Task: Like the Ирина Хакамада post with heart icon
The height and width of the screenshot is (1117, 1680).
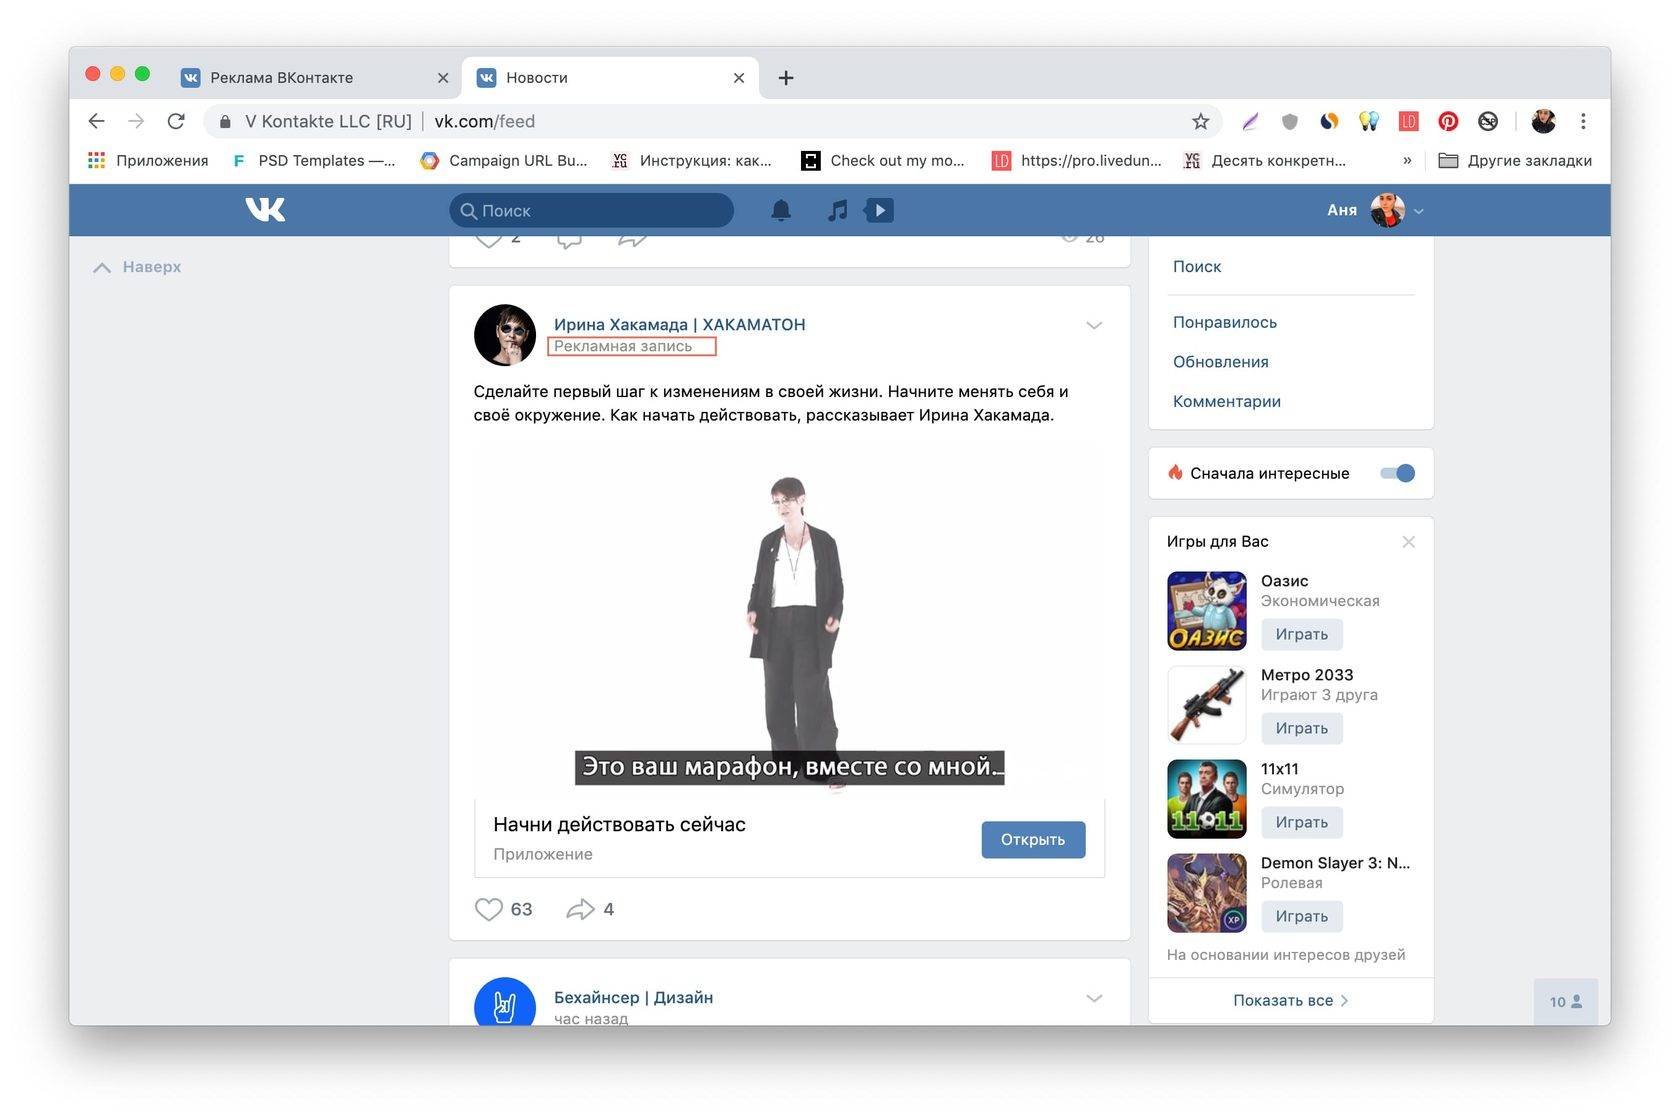Action: click(488, 909)
